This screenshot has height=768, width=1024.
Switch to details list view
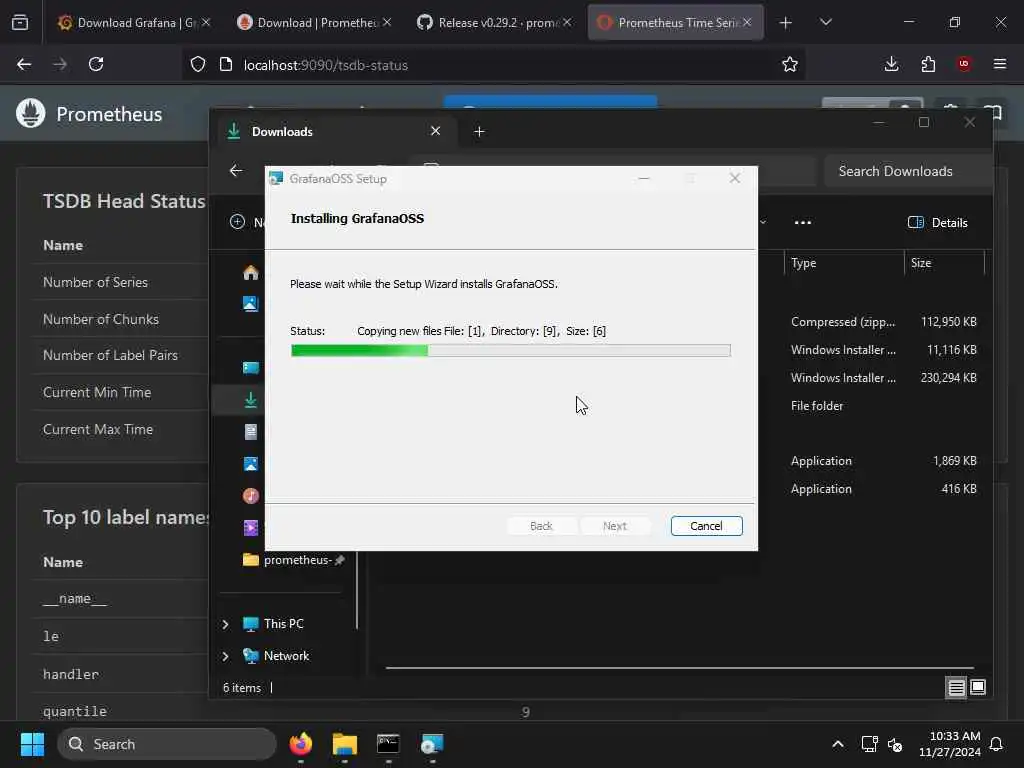tap(956, 687)
